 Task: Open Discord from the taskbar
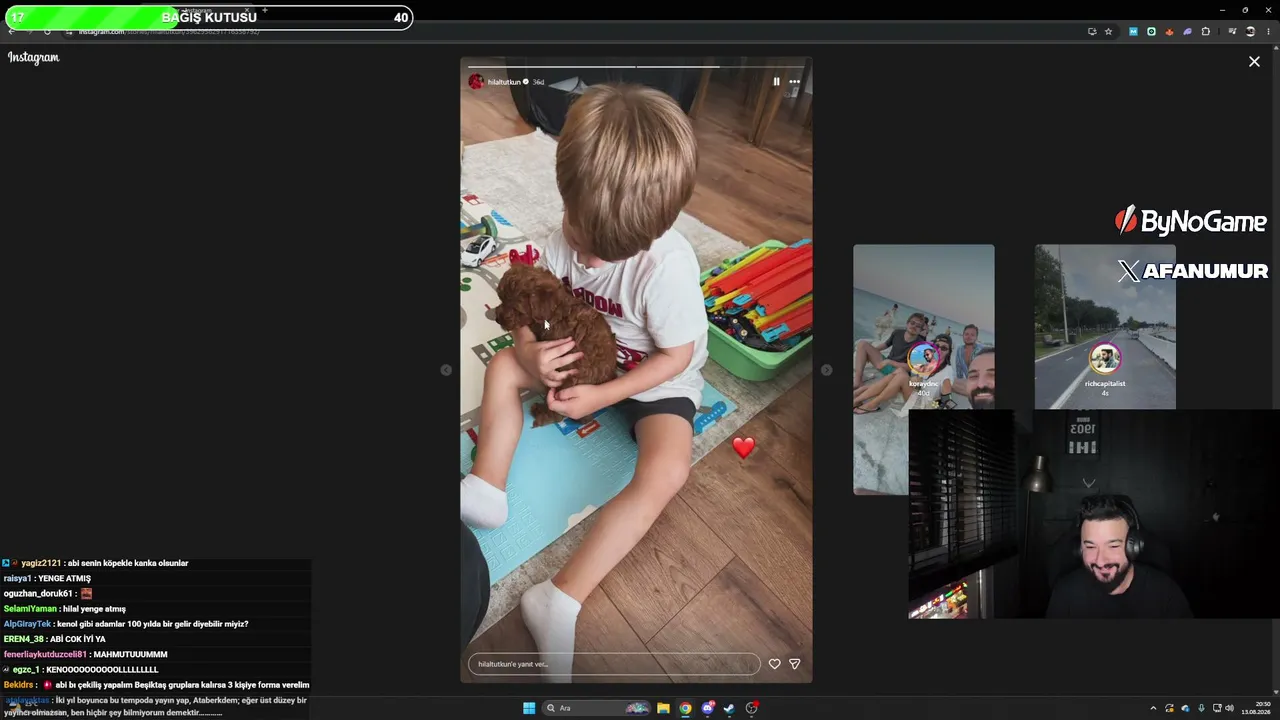point(708,708)
